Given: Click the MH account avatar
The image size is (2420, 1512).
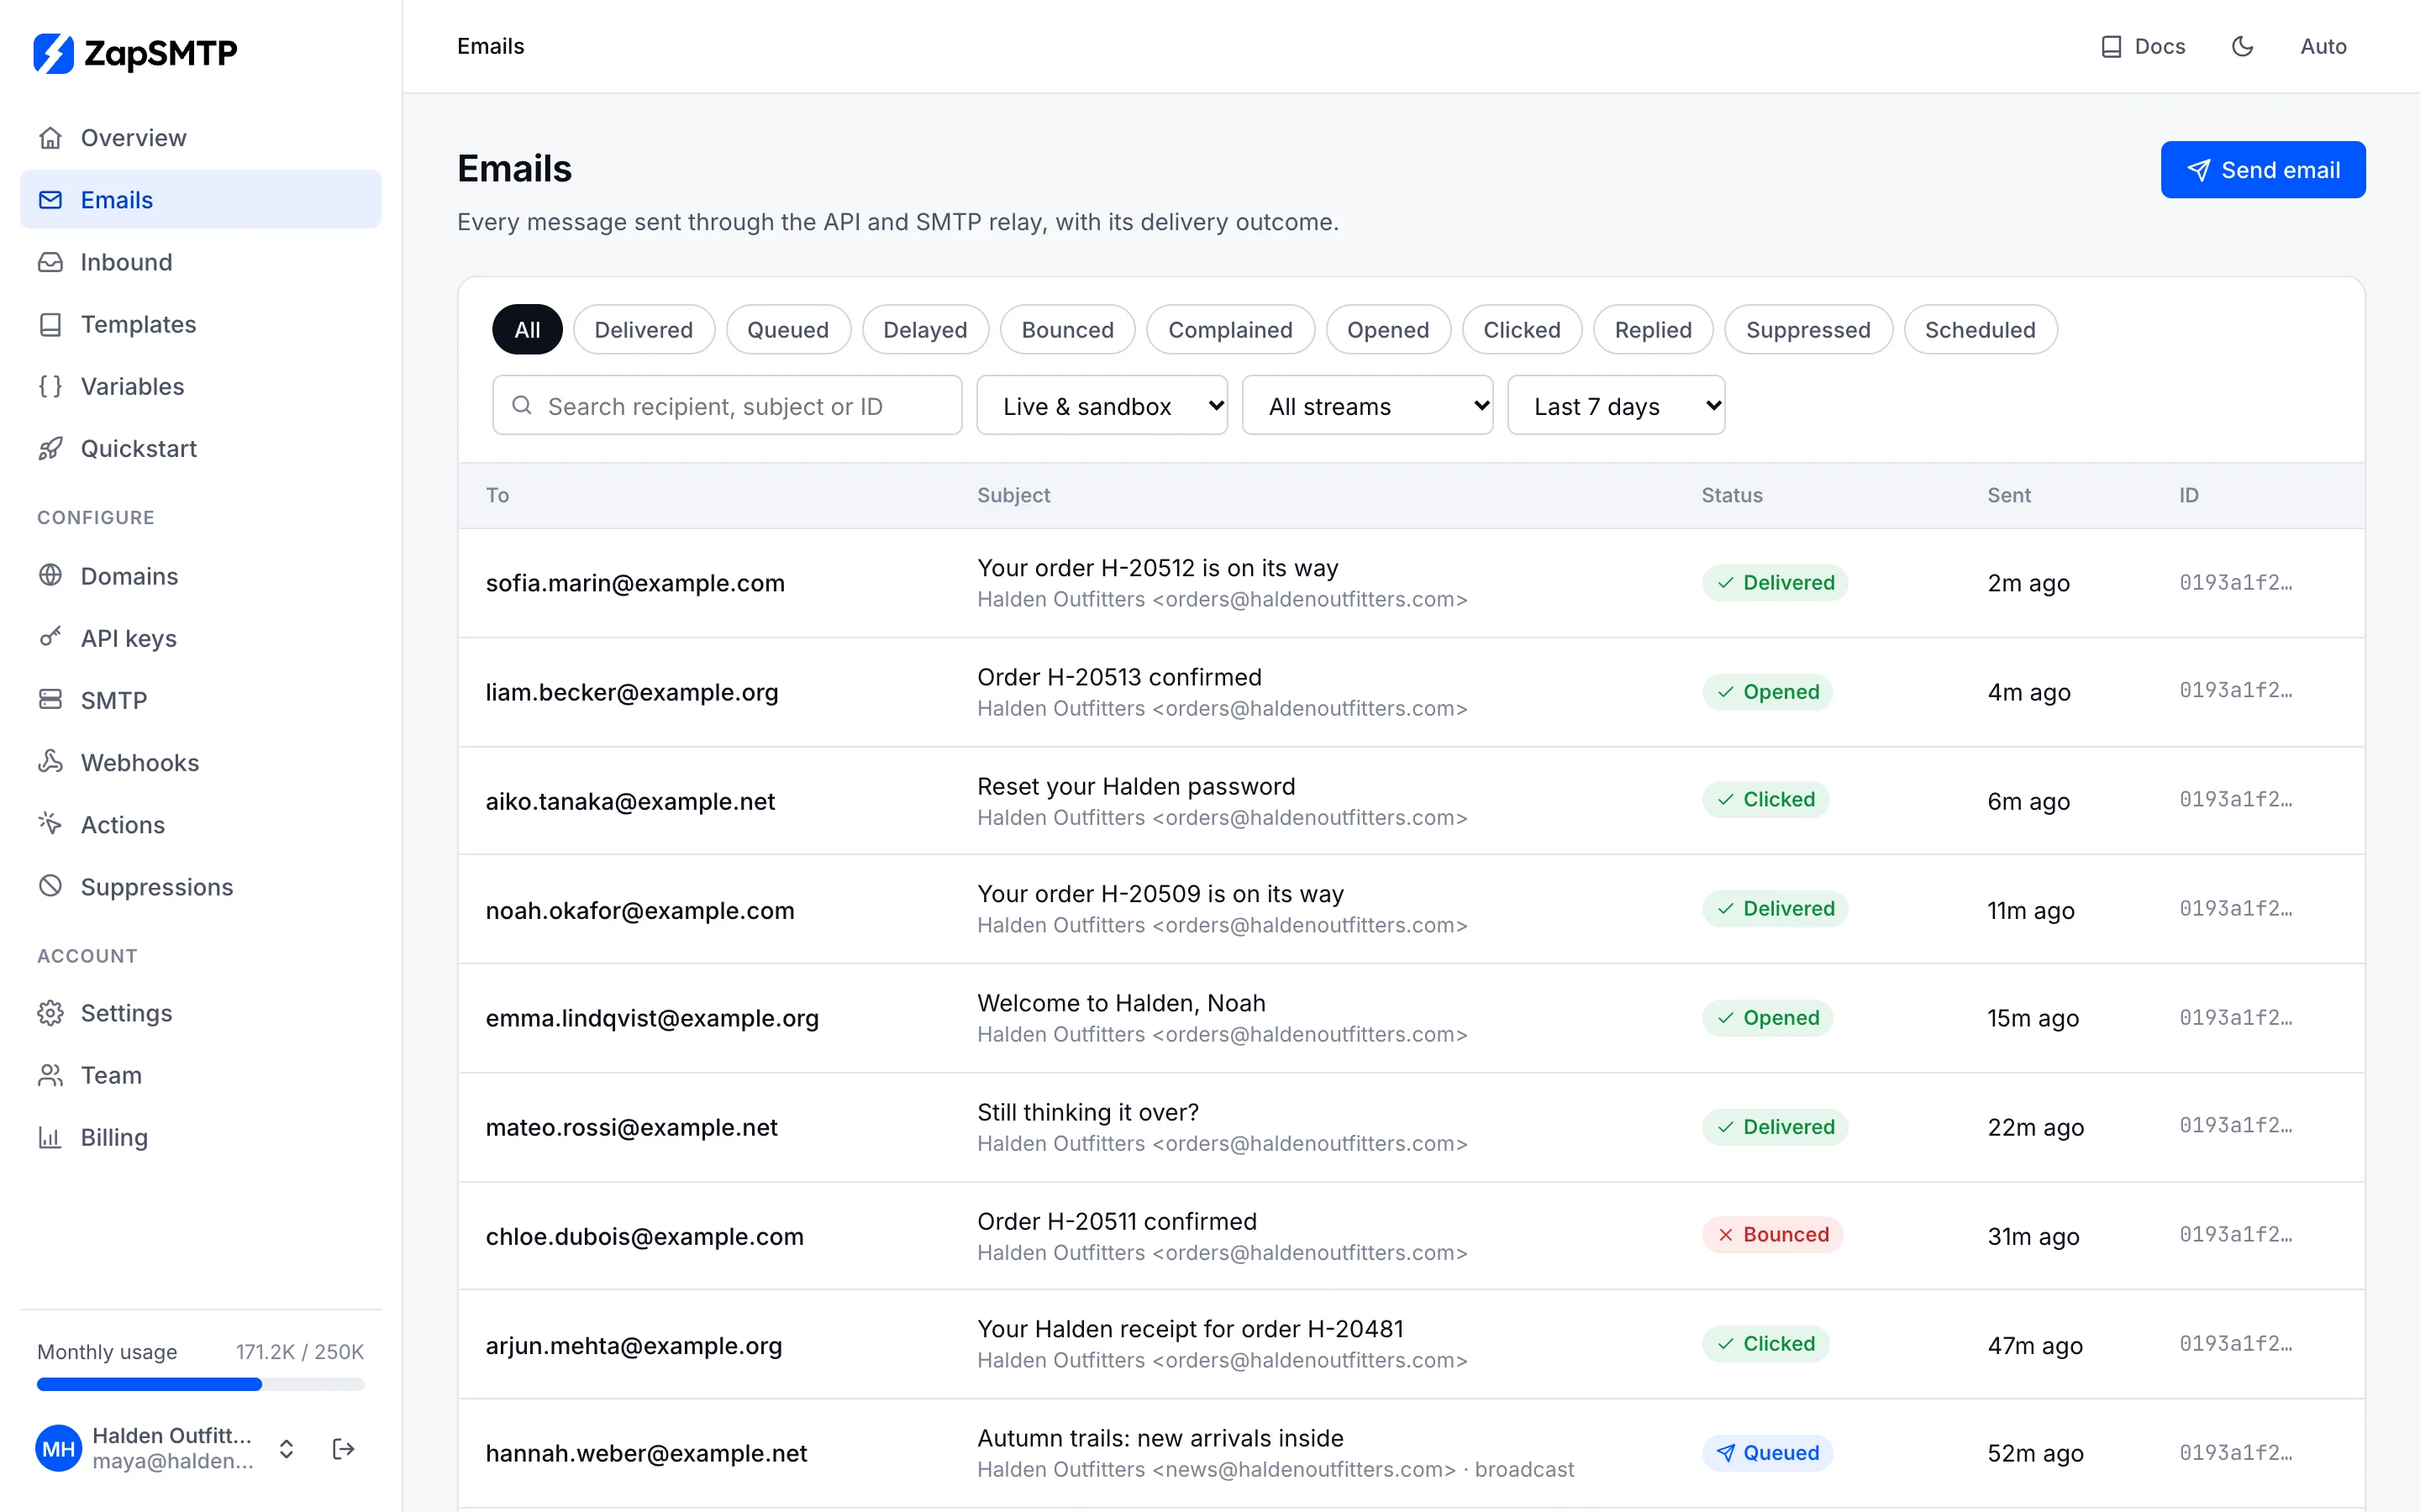Looking at the screenshot, I should pyautogui.click(x=59, y=1448).
